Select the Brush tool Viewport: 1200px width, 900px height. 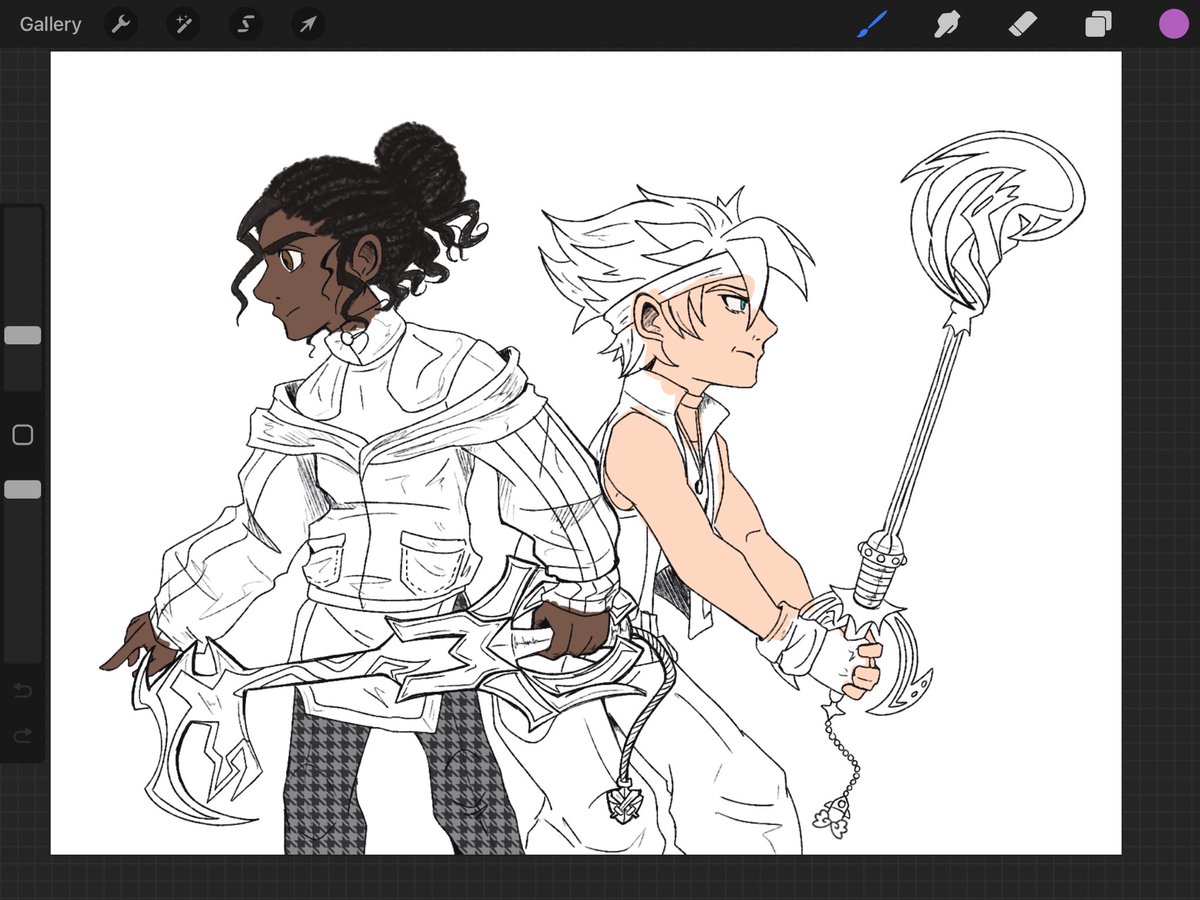[872, 24]
